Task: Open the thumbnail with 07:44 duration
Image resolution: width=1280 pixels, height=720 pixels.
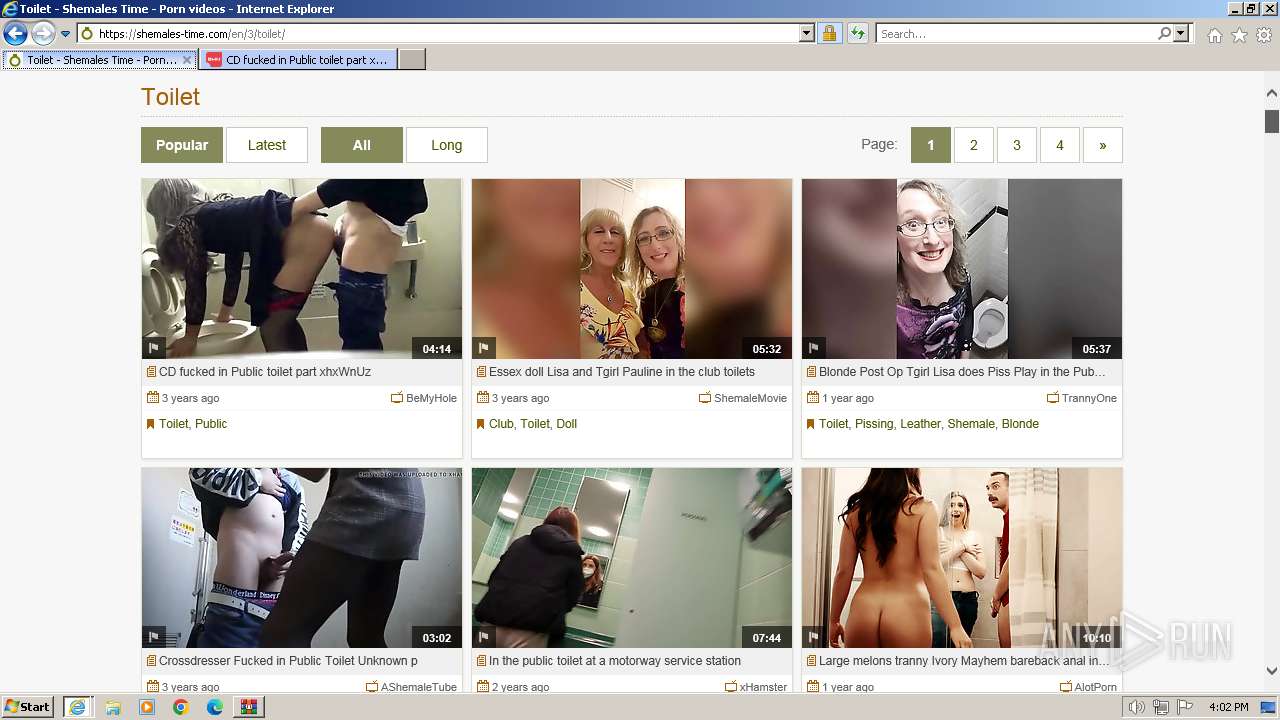Action: [x=632, y=558]
